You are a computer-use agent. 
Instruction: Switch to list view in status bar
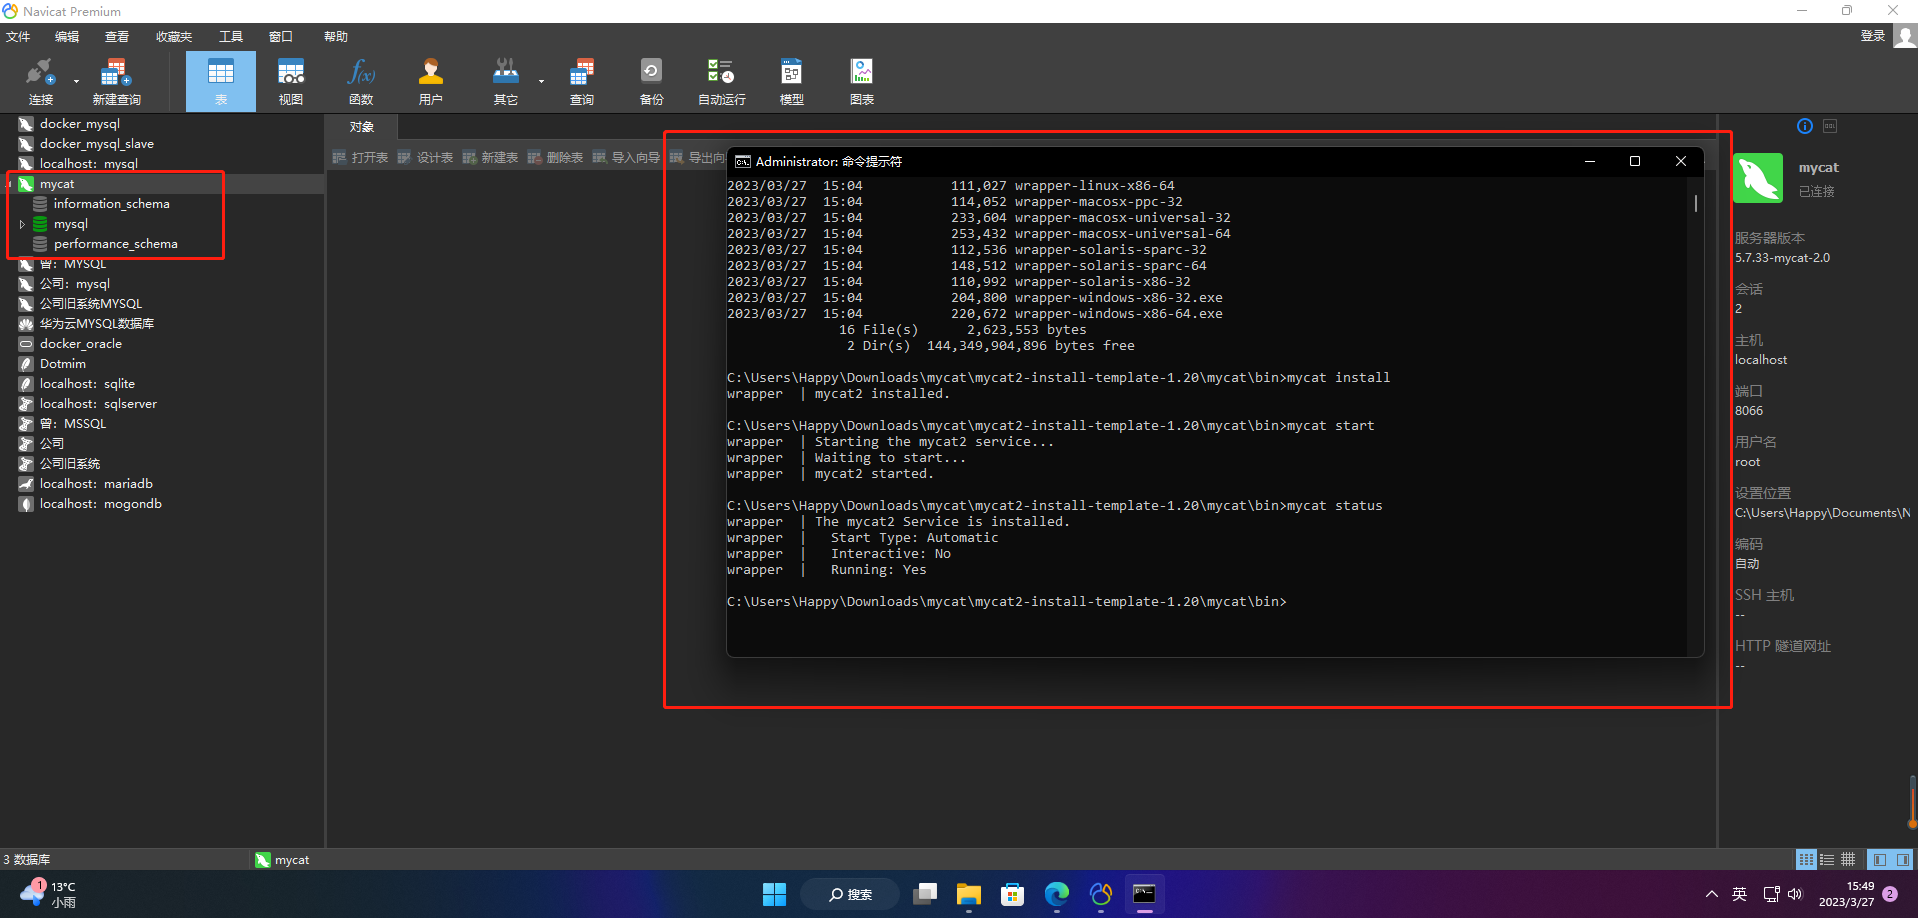tap(1827, 859)
